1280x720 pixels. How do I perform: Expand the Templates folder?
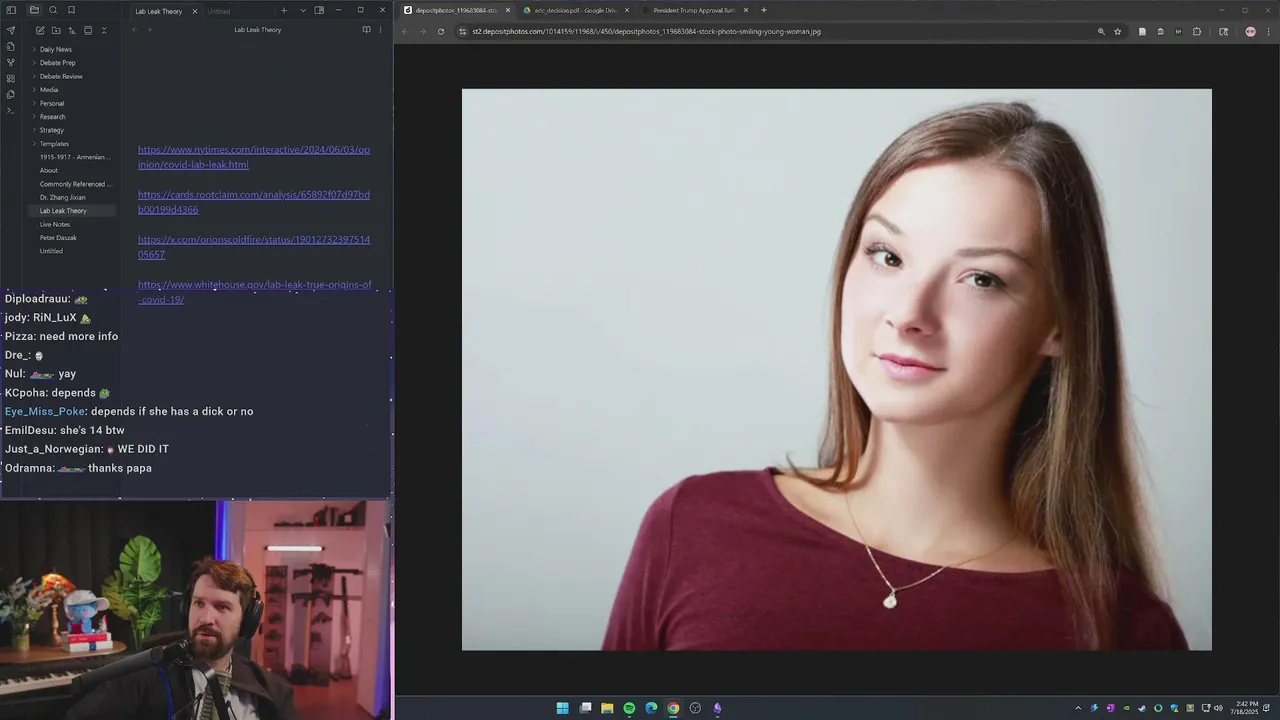[54, 144]
